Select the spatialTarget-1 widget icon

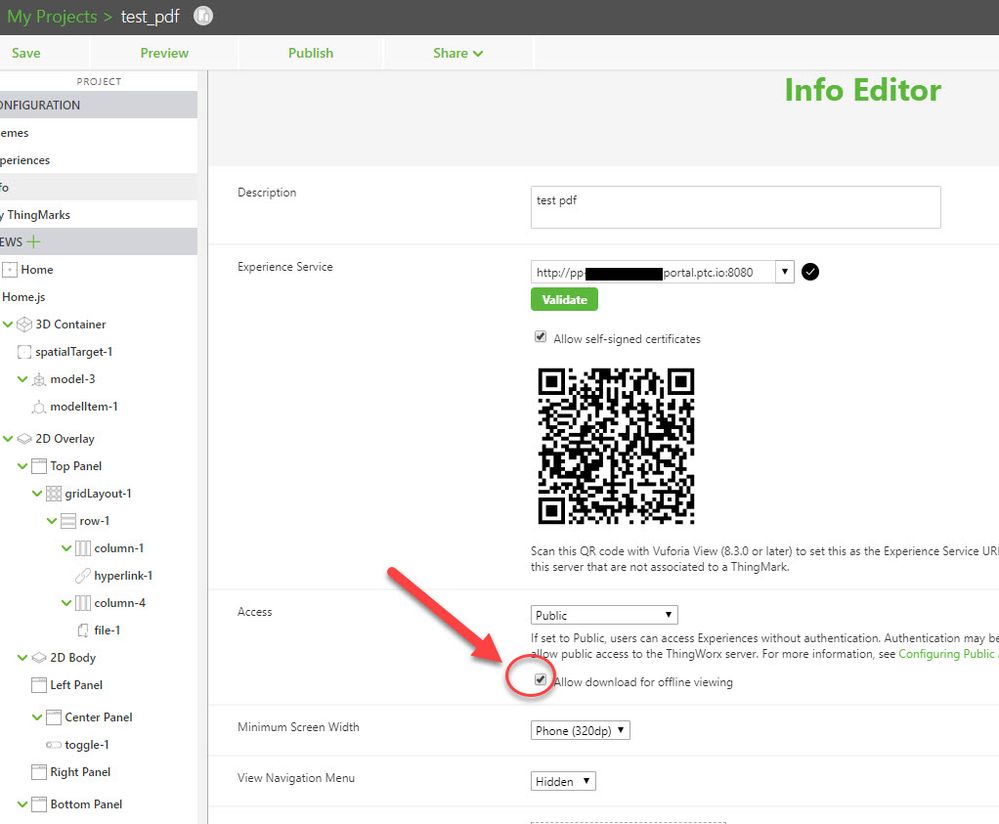[x=25, y=352]
